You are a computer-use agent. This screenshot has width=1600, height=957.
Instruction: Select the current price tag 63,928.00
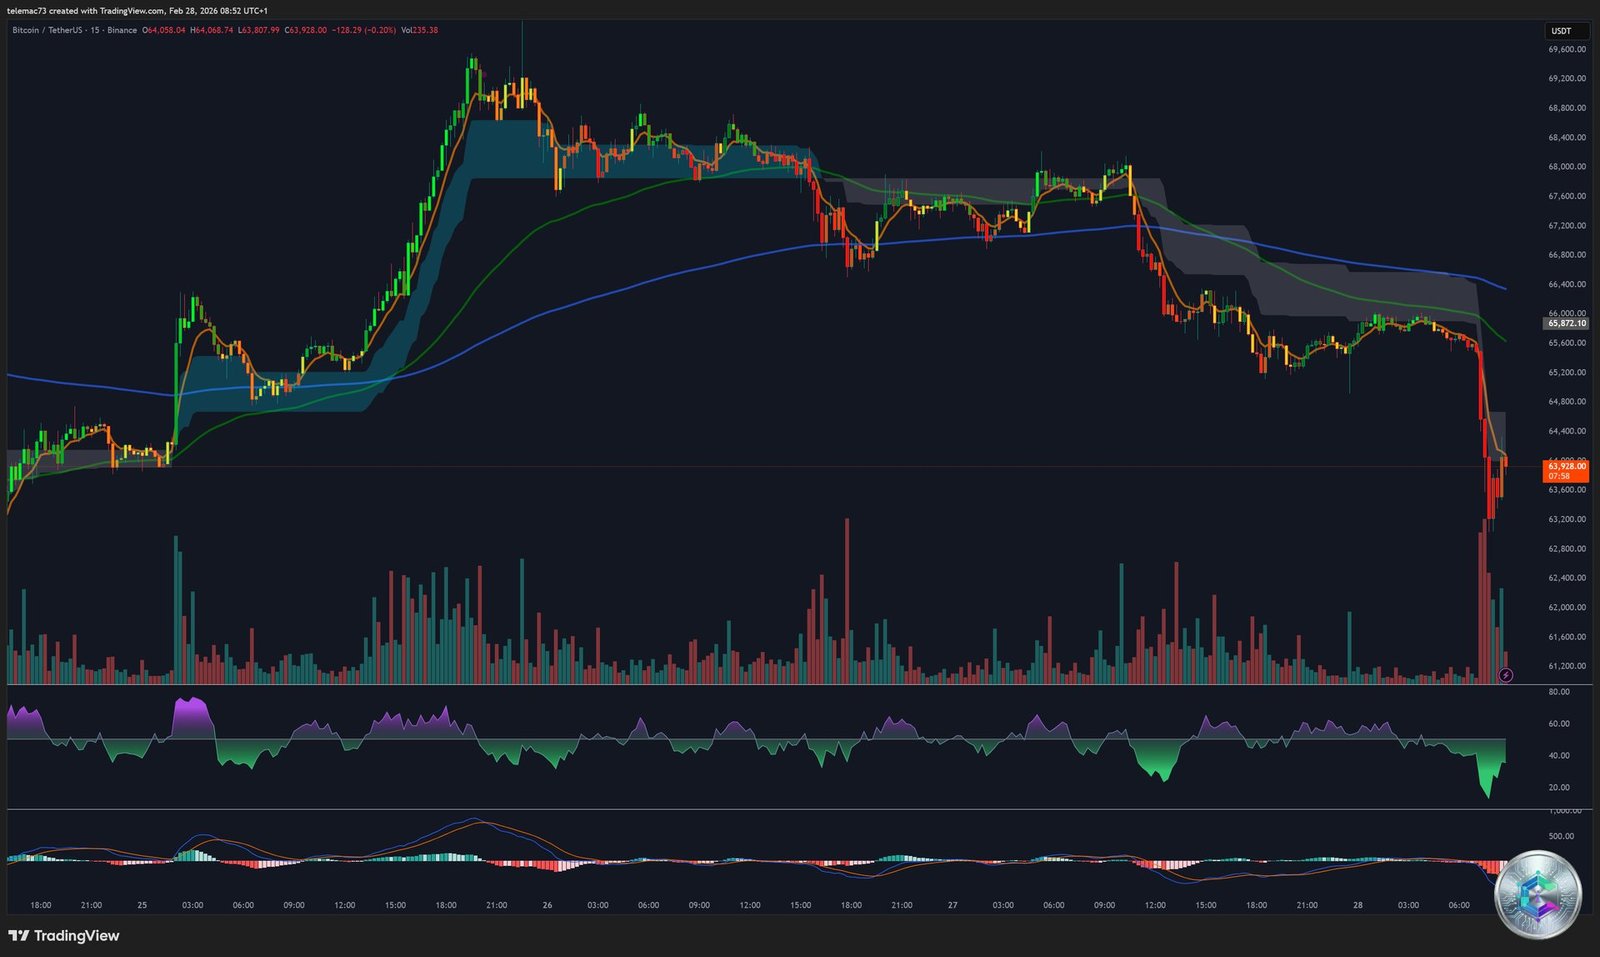point(1565,466)
